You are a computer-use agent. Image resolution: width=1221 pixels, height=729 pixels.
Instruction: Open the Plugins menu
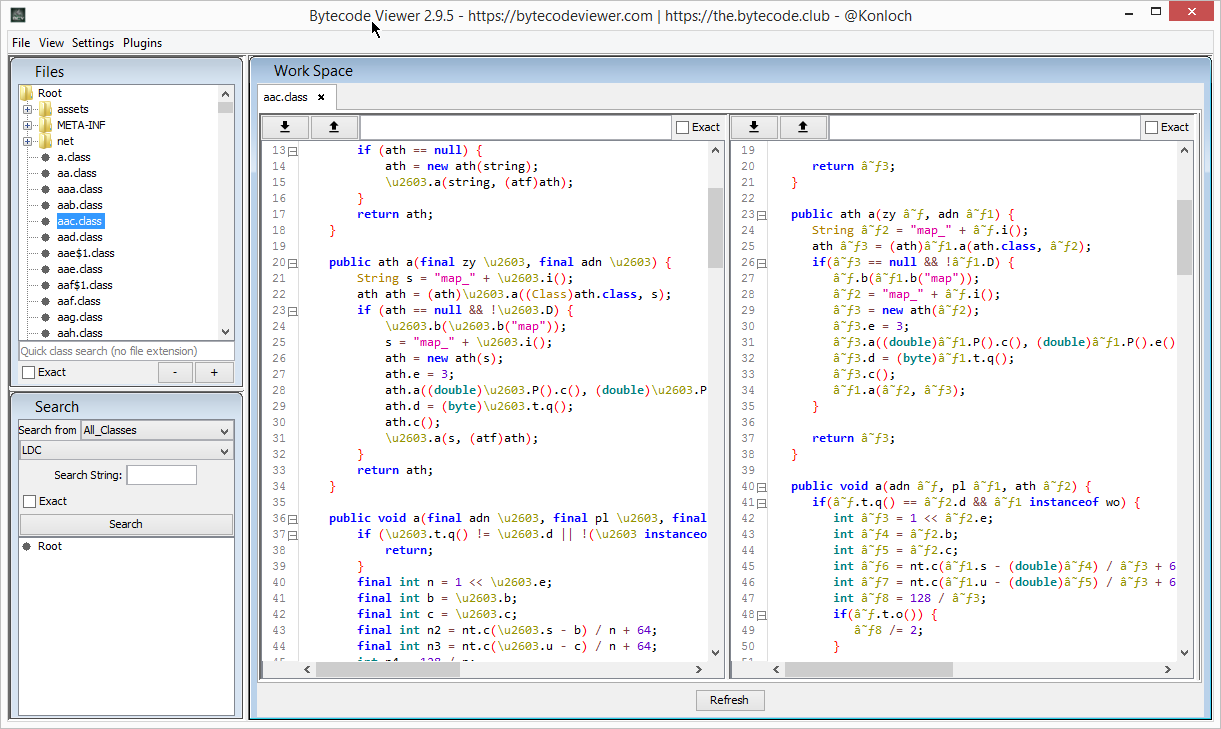coord(142,43)
